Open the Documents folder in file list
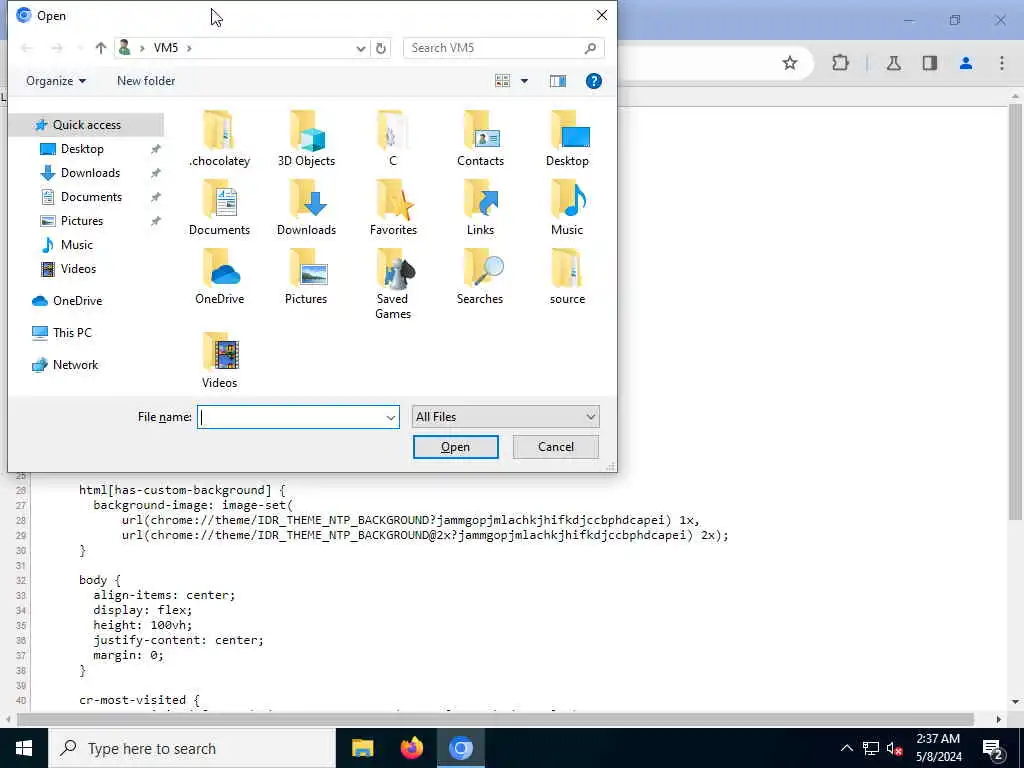 (219, 208)
